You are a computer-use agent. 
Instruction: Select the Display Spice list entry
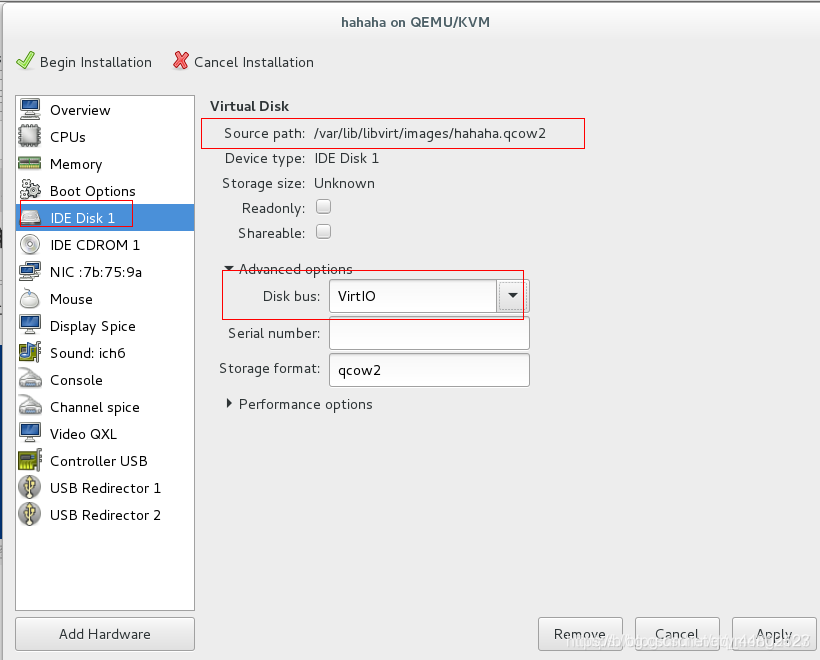pos(105,326)
